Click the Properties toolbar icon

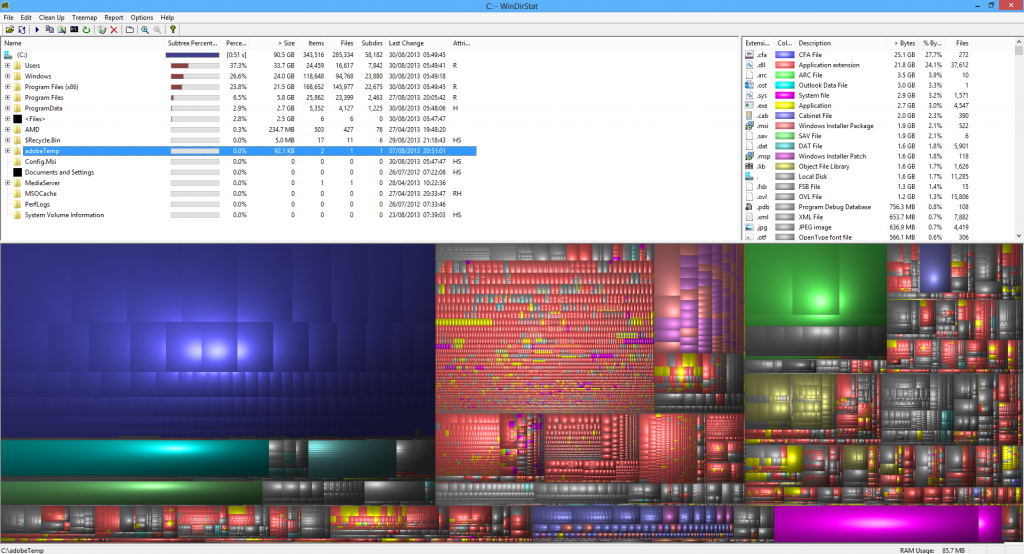point(130,29)
